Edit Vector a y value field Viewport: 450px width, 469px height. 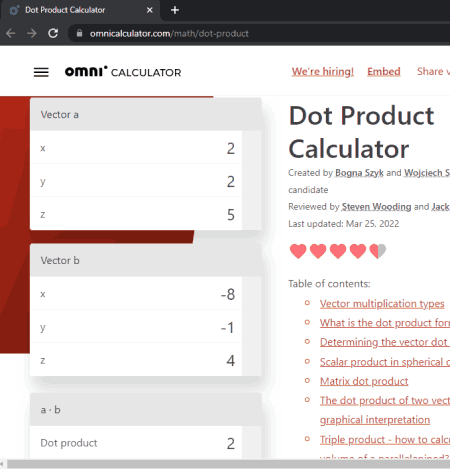136,181
